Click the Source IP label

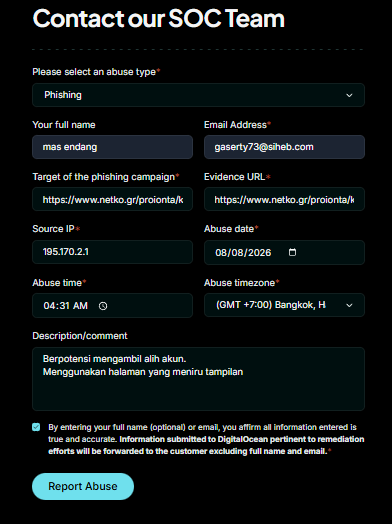coord(56,229)
